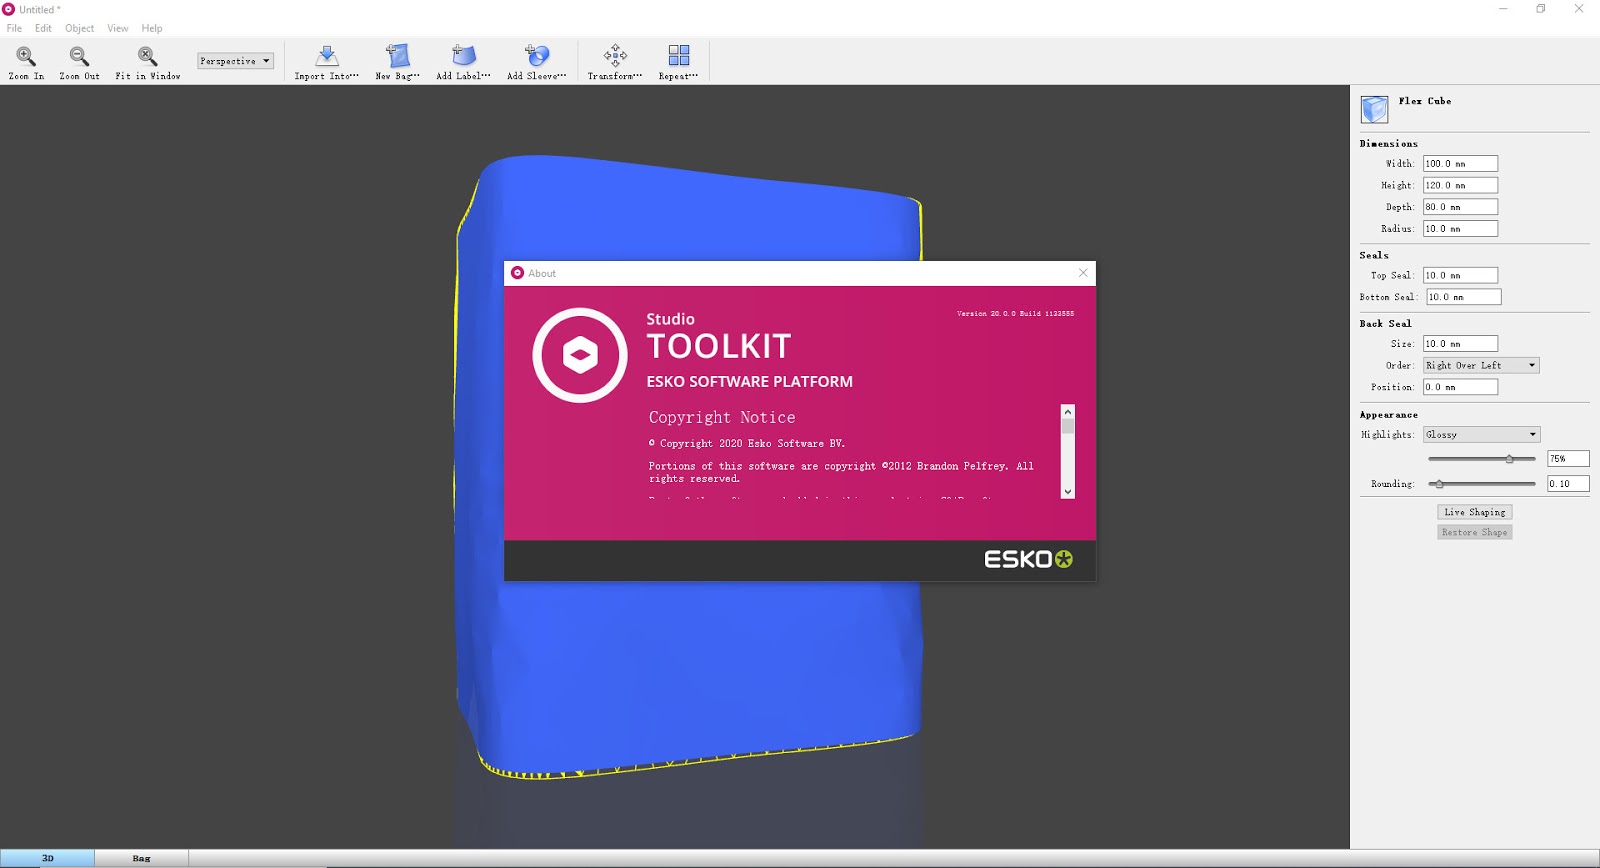Click the Studio Toolkit logo in About

pyautogui.click(x=580, y=355)
